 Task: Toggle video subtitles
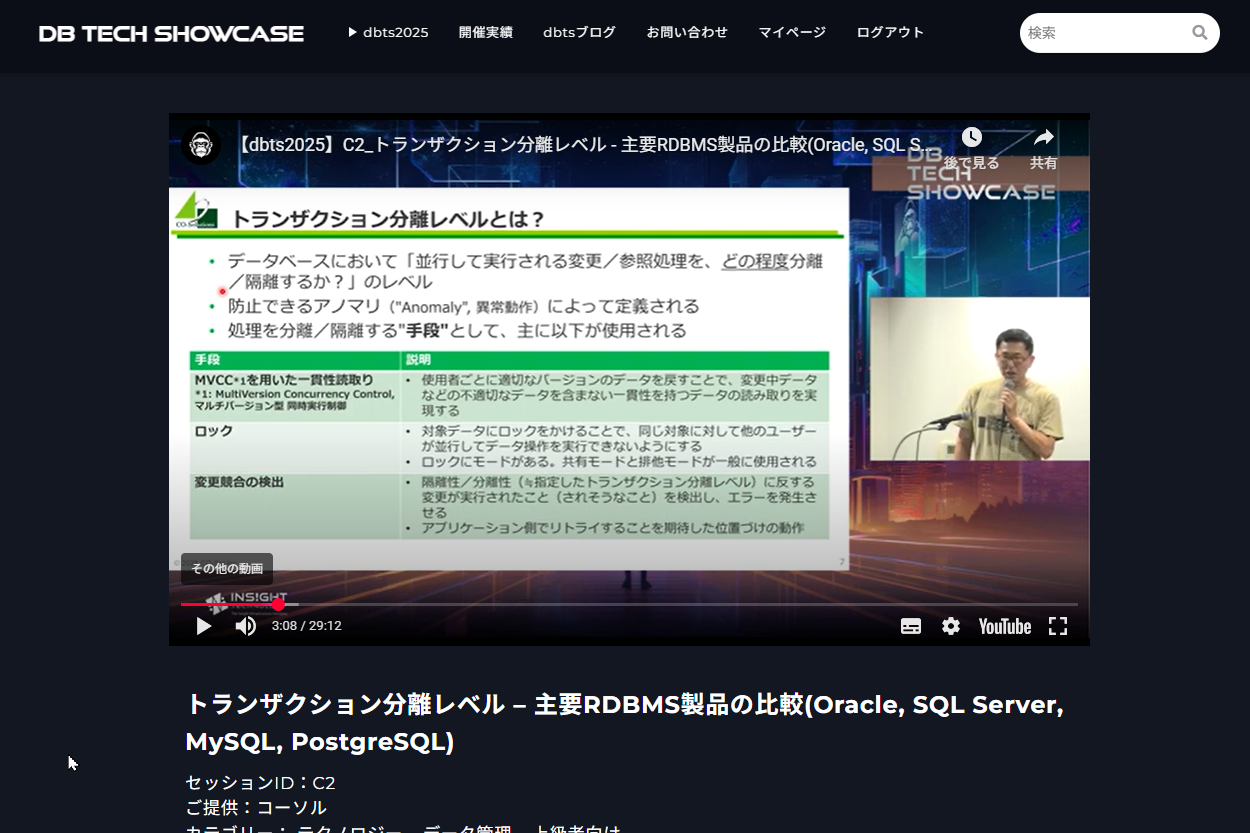pos(911,626)
